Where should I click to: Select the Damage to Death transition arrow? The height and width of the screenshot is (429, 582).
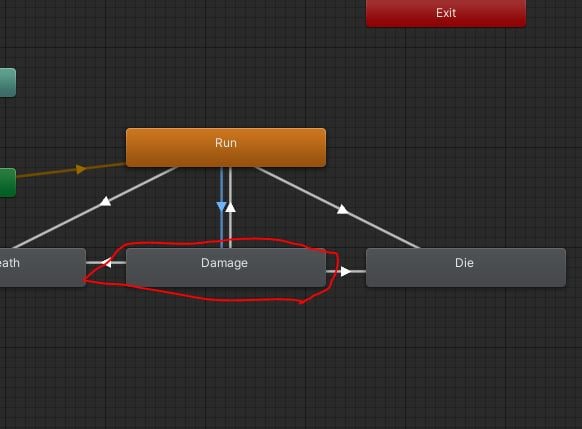[106, 263]
